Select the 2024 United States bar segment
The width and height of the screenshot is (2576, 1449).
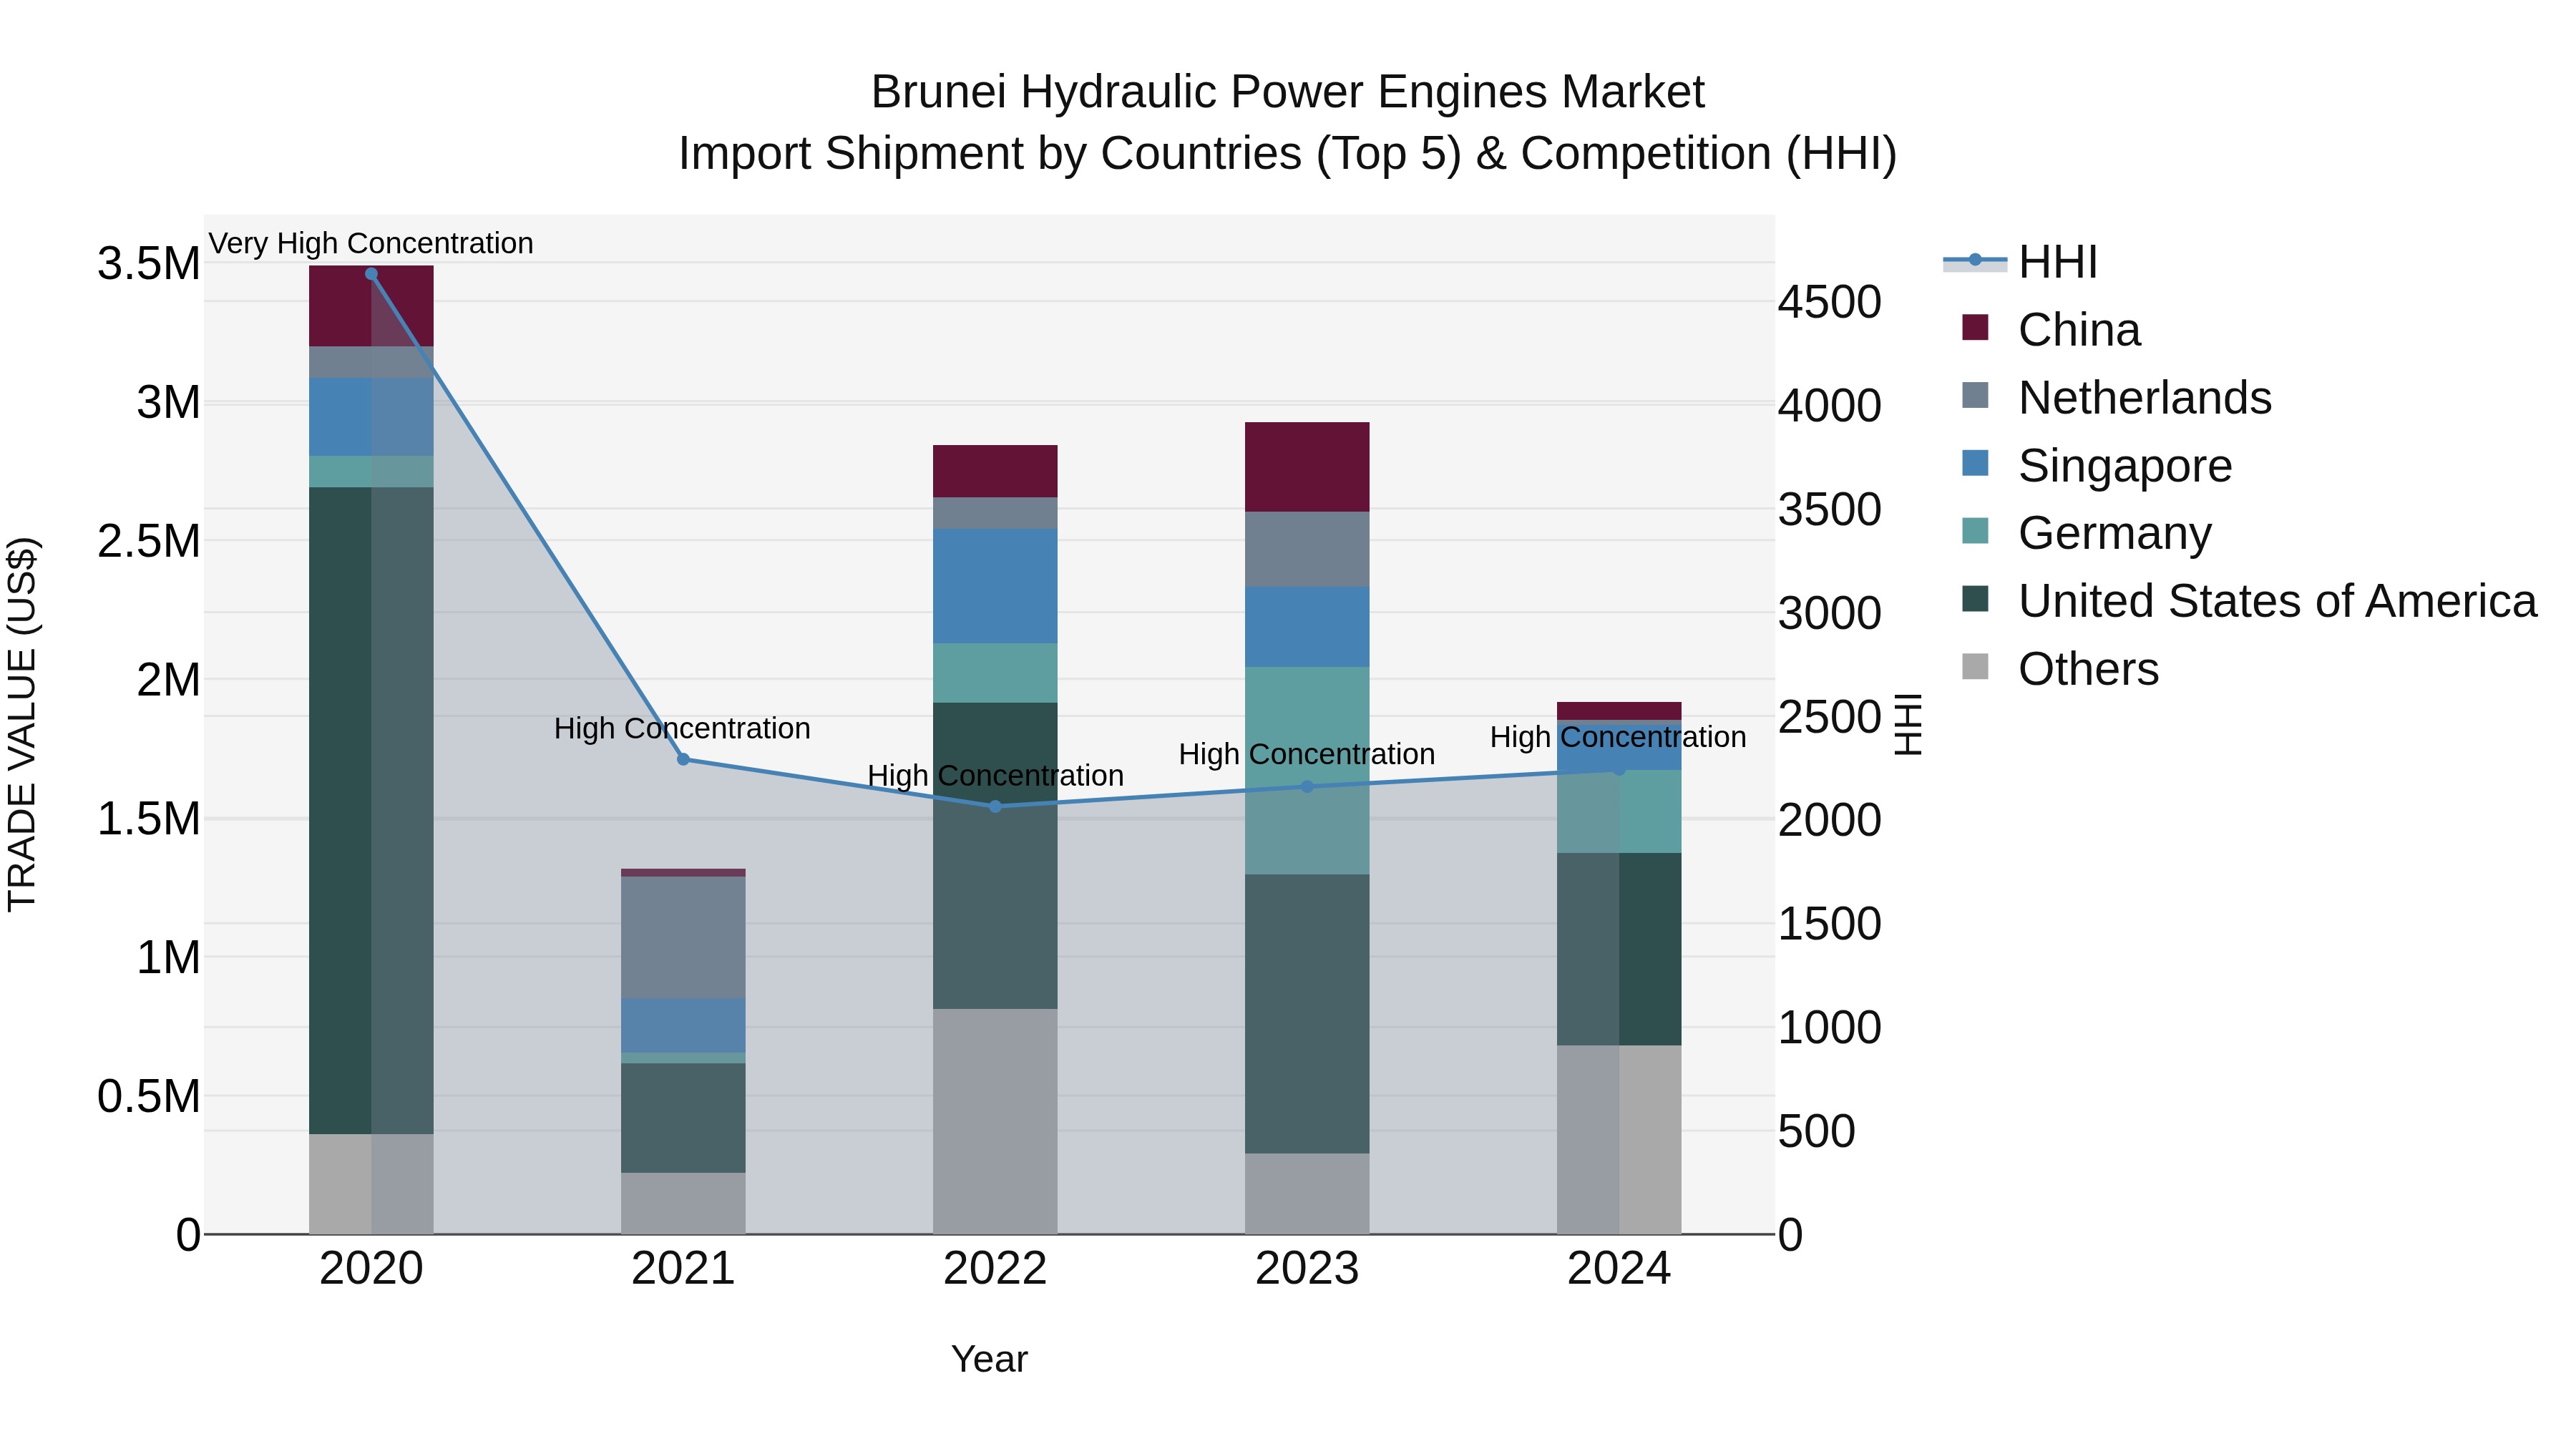click(1619, 949)
